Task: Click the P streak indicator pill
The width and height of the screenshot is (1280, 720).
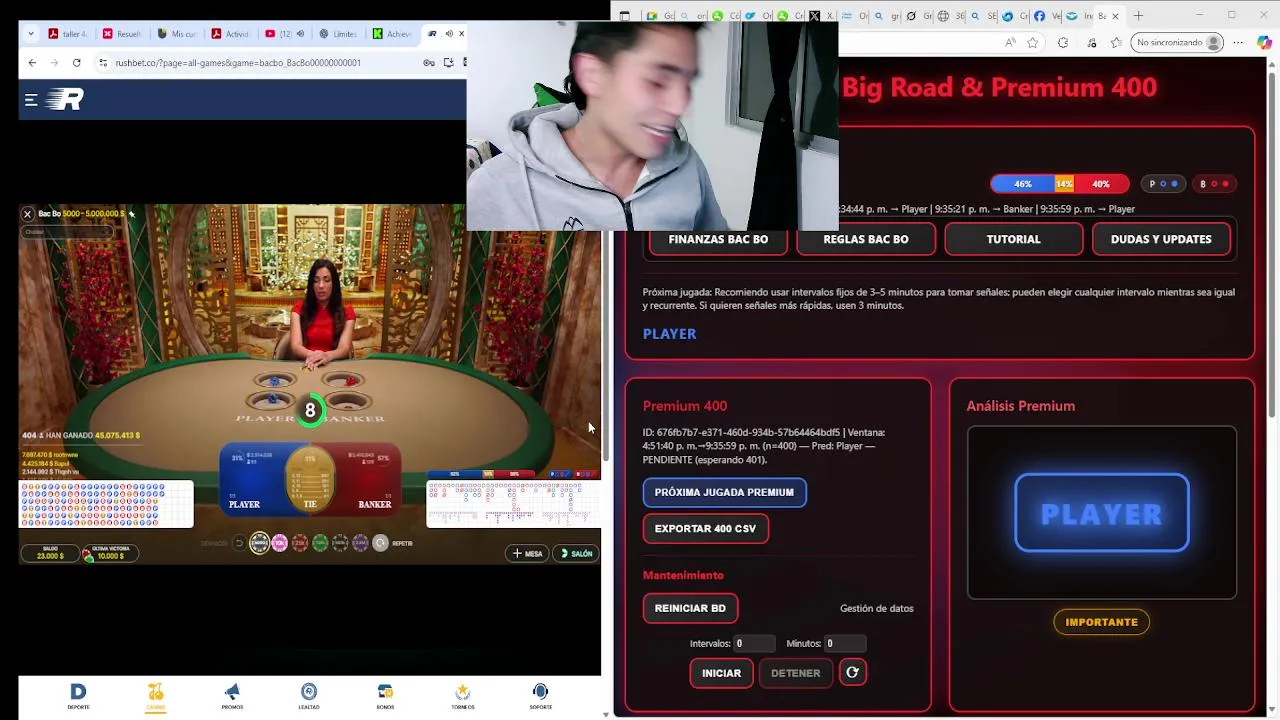Action: pos(1163,184)
